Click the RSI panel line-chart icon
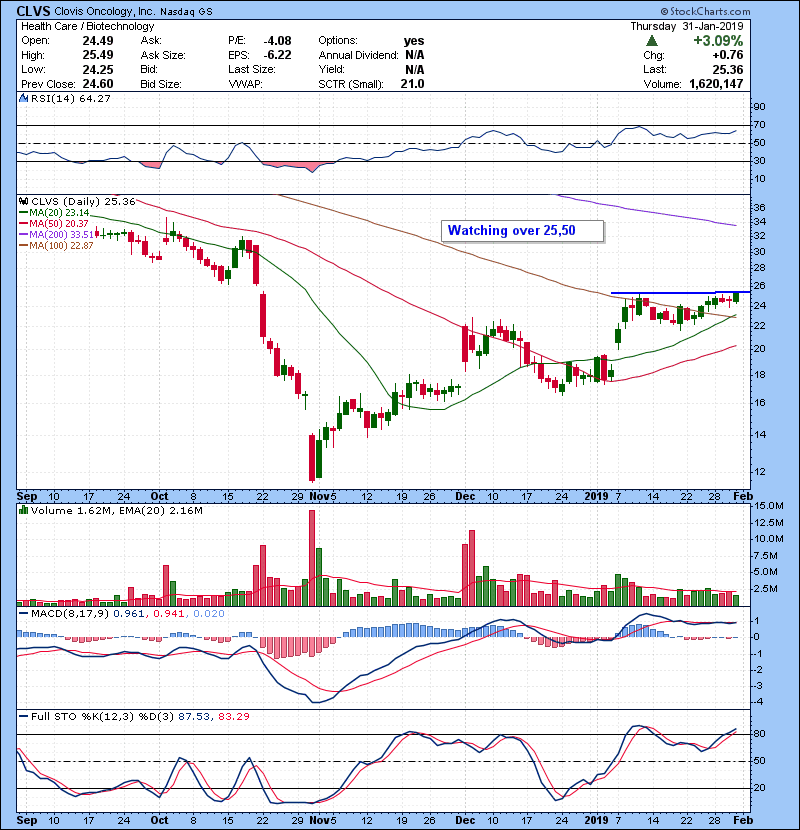Viewport: 800px width, 830px height. click(23, 98)
